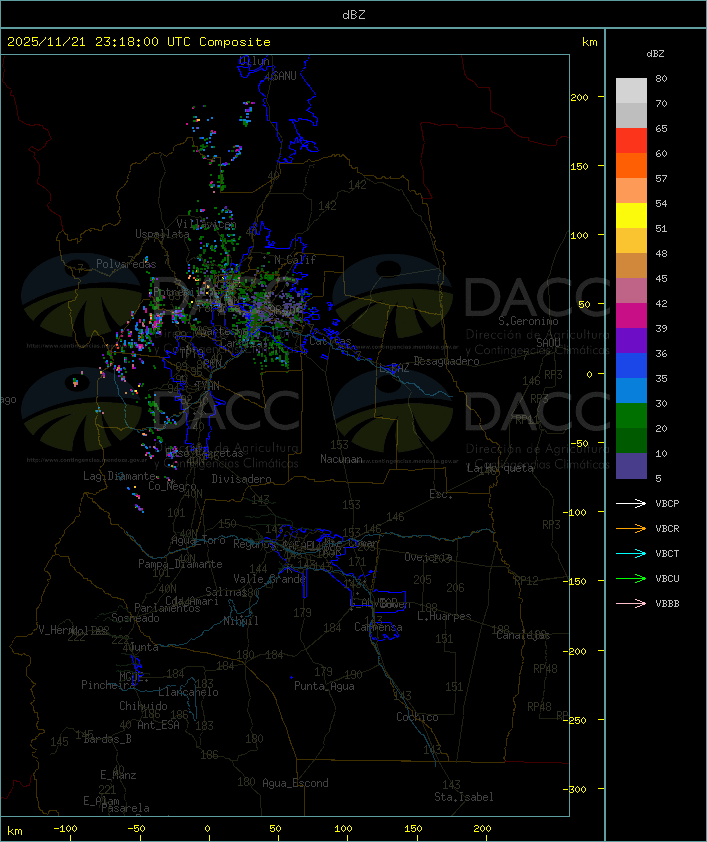The image size is (707, 842).
Task: Select the red 60-65 dBZ legend swatch
Action: [x=631, y=141]
